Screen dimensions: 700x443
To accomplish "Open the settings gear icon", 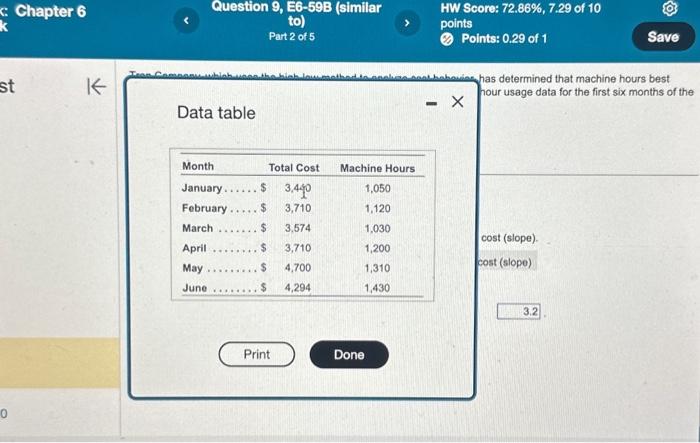I will click(670, 8).
